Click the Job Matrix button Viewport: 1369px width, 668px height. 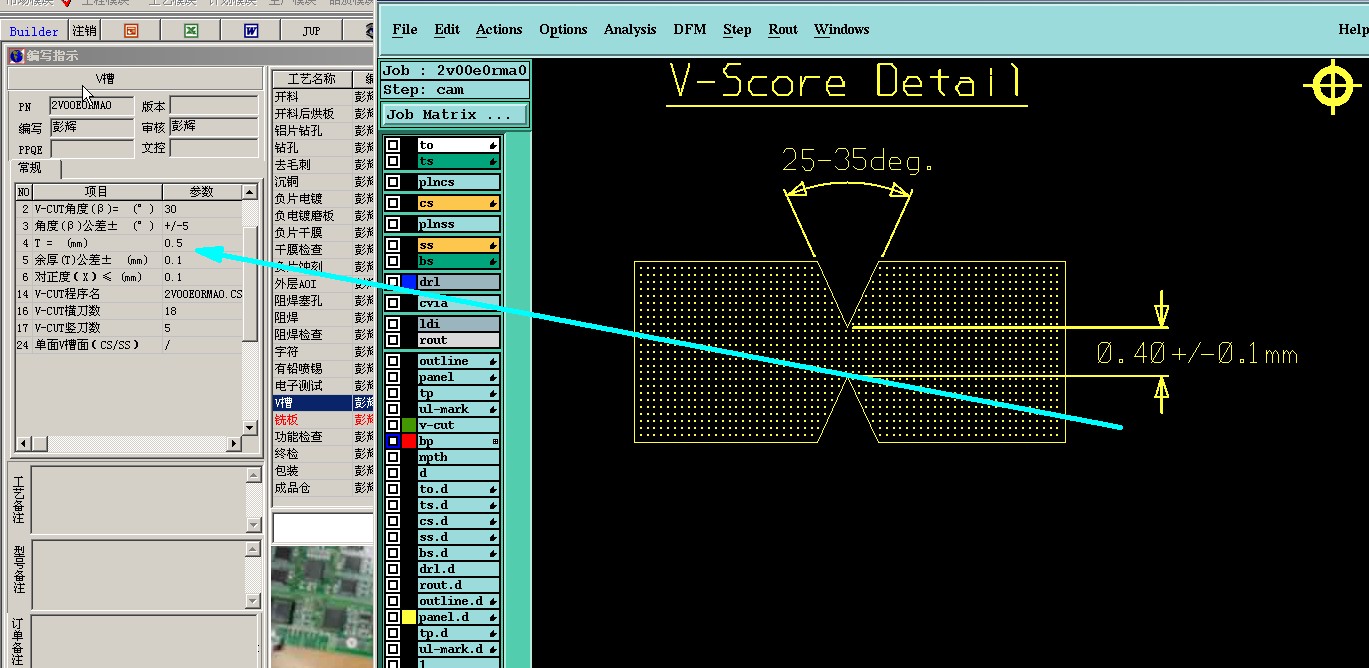pos(454,115)
